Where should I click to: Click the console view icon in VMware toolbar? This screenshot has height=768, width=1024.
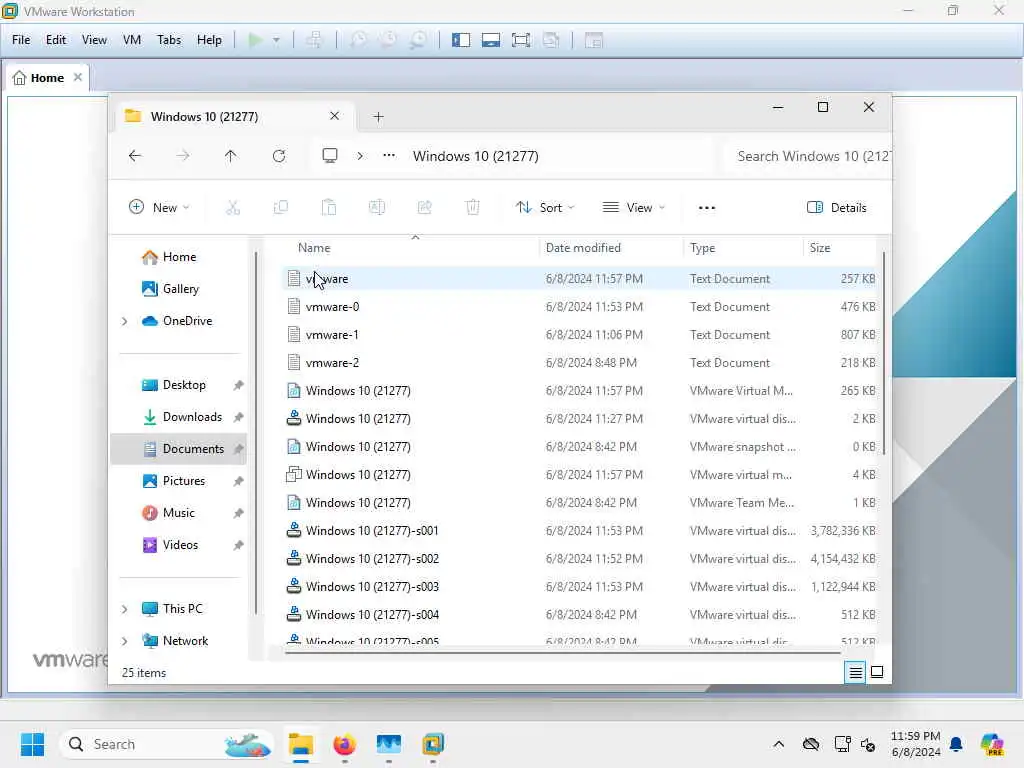tap(594, 40)
